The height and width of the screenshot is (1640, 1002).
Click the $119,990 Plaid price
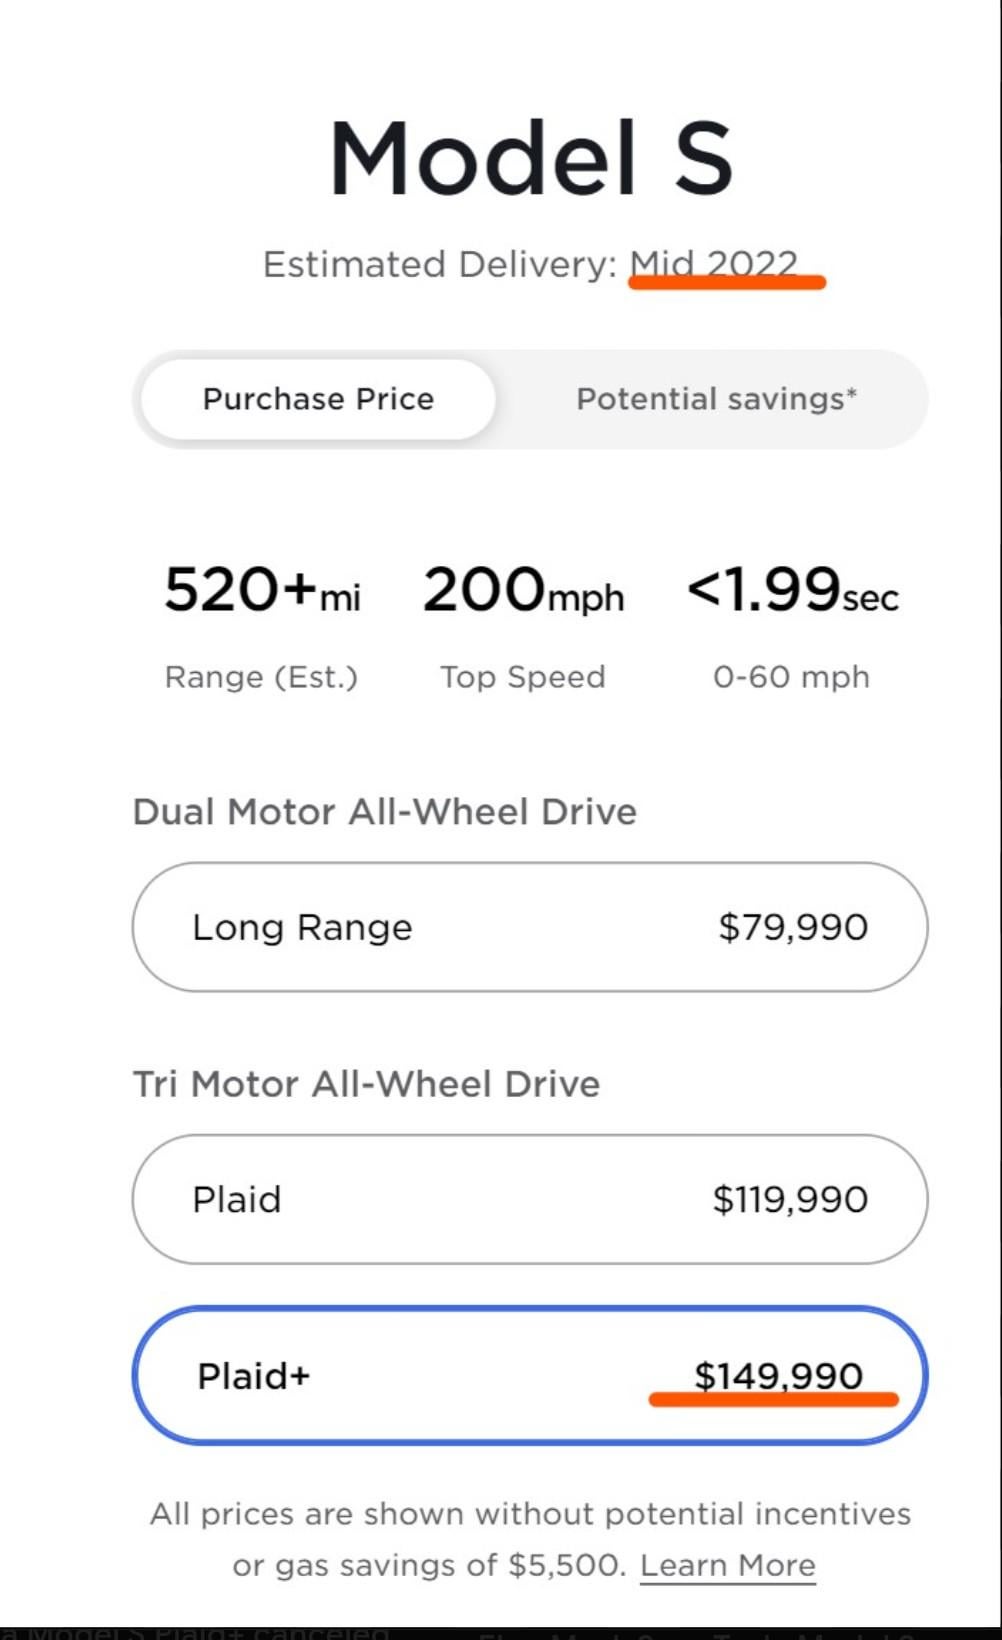tap(790, 1199)
